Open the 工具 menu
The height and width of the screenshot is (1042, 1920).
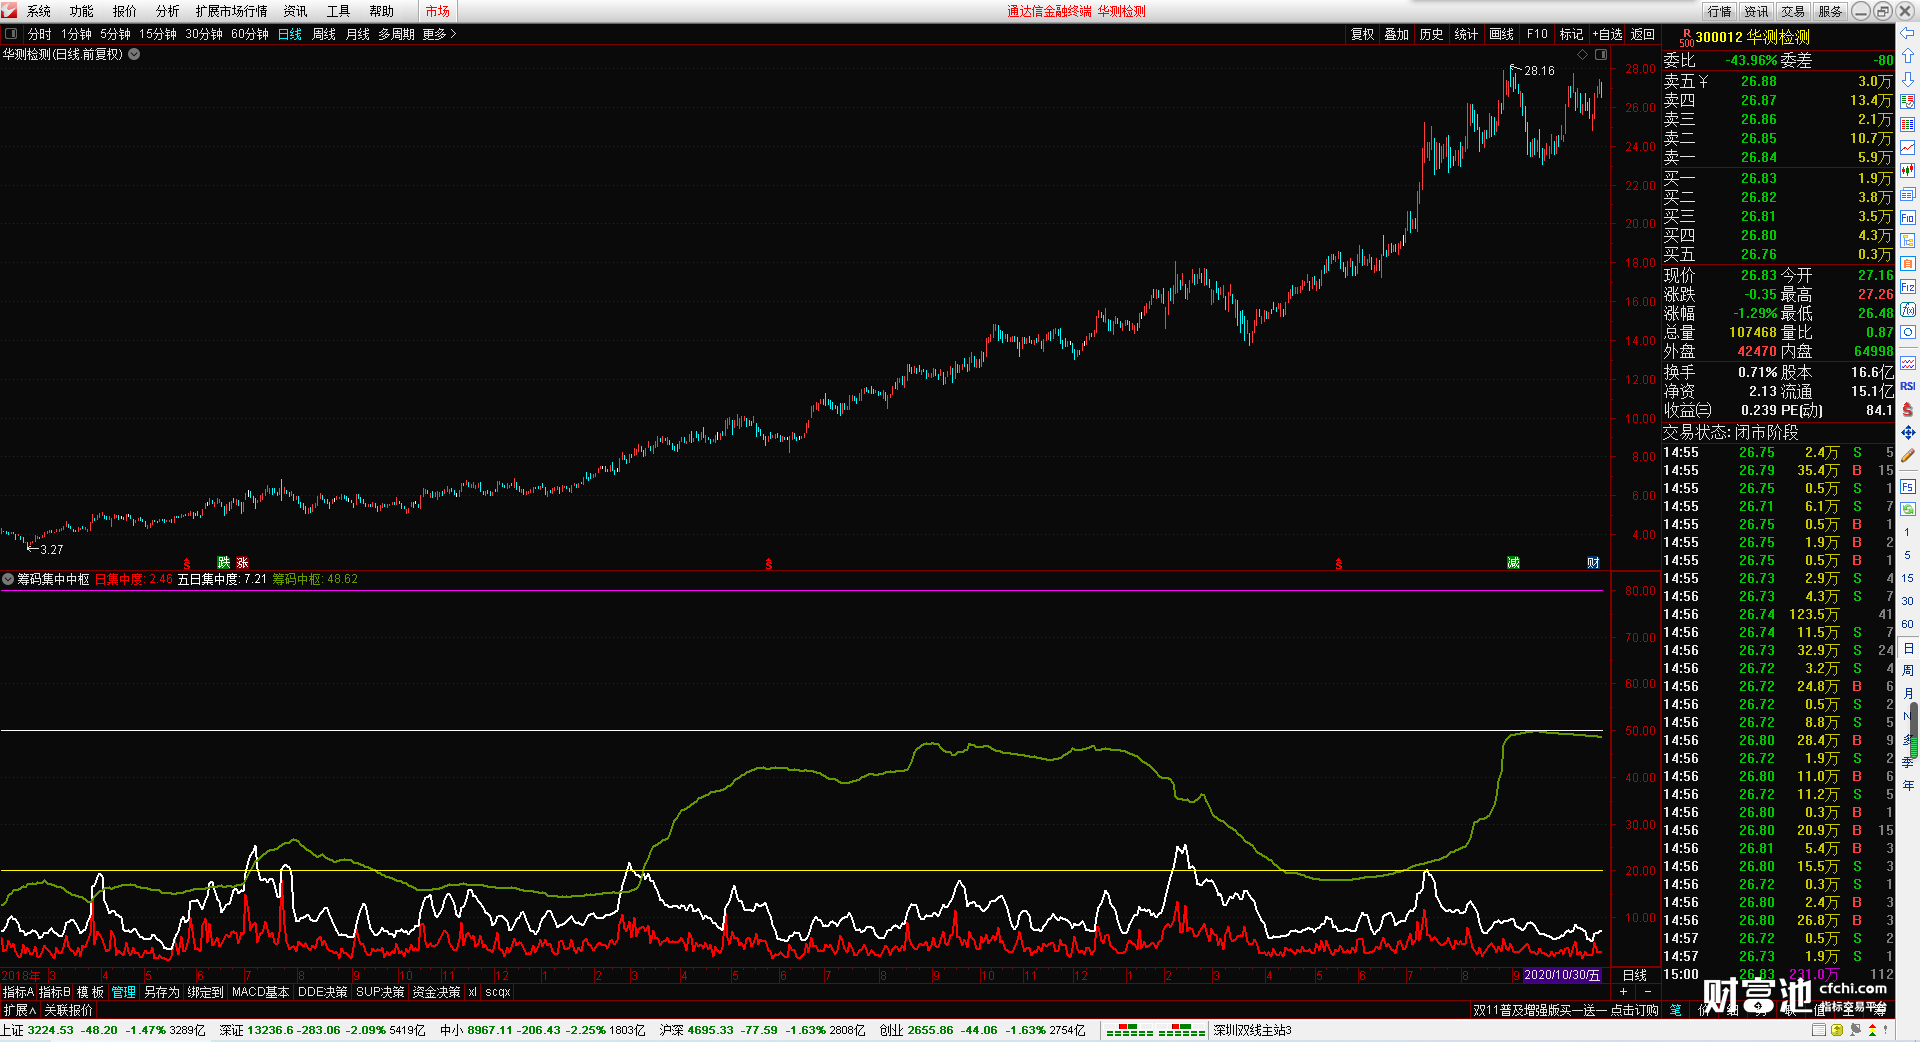338,11
